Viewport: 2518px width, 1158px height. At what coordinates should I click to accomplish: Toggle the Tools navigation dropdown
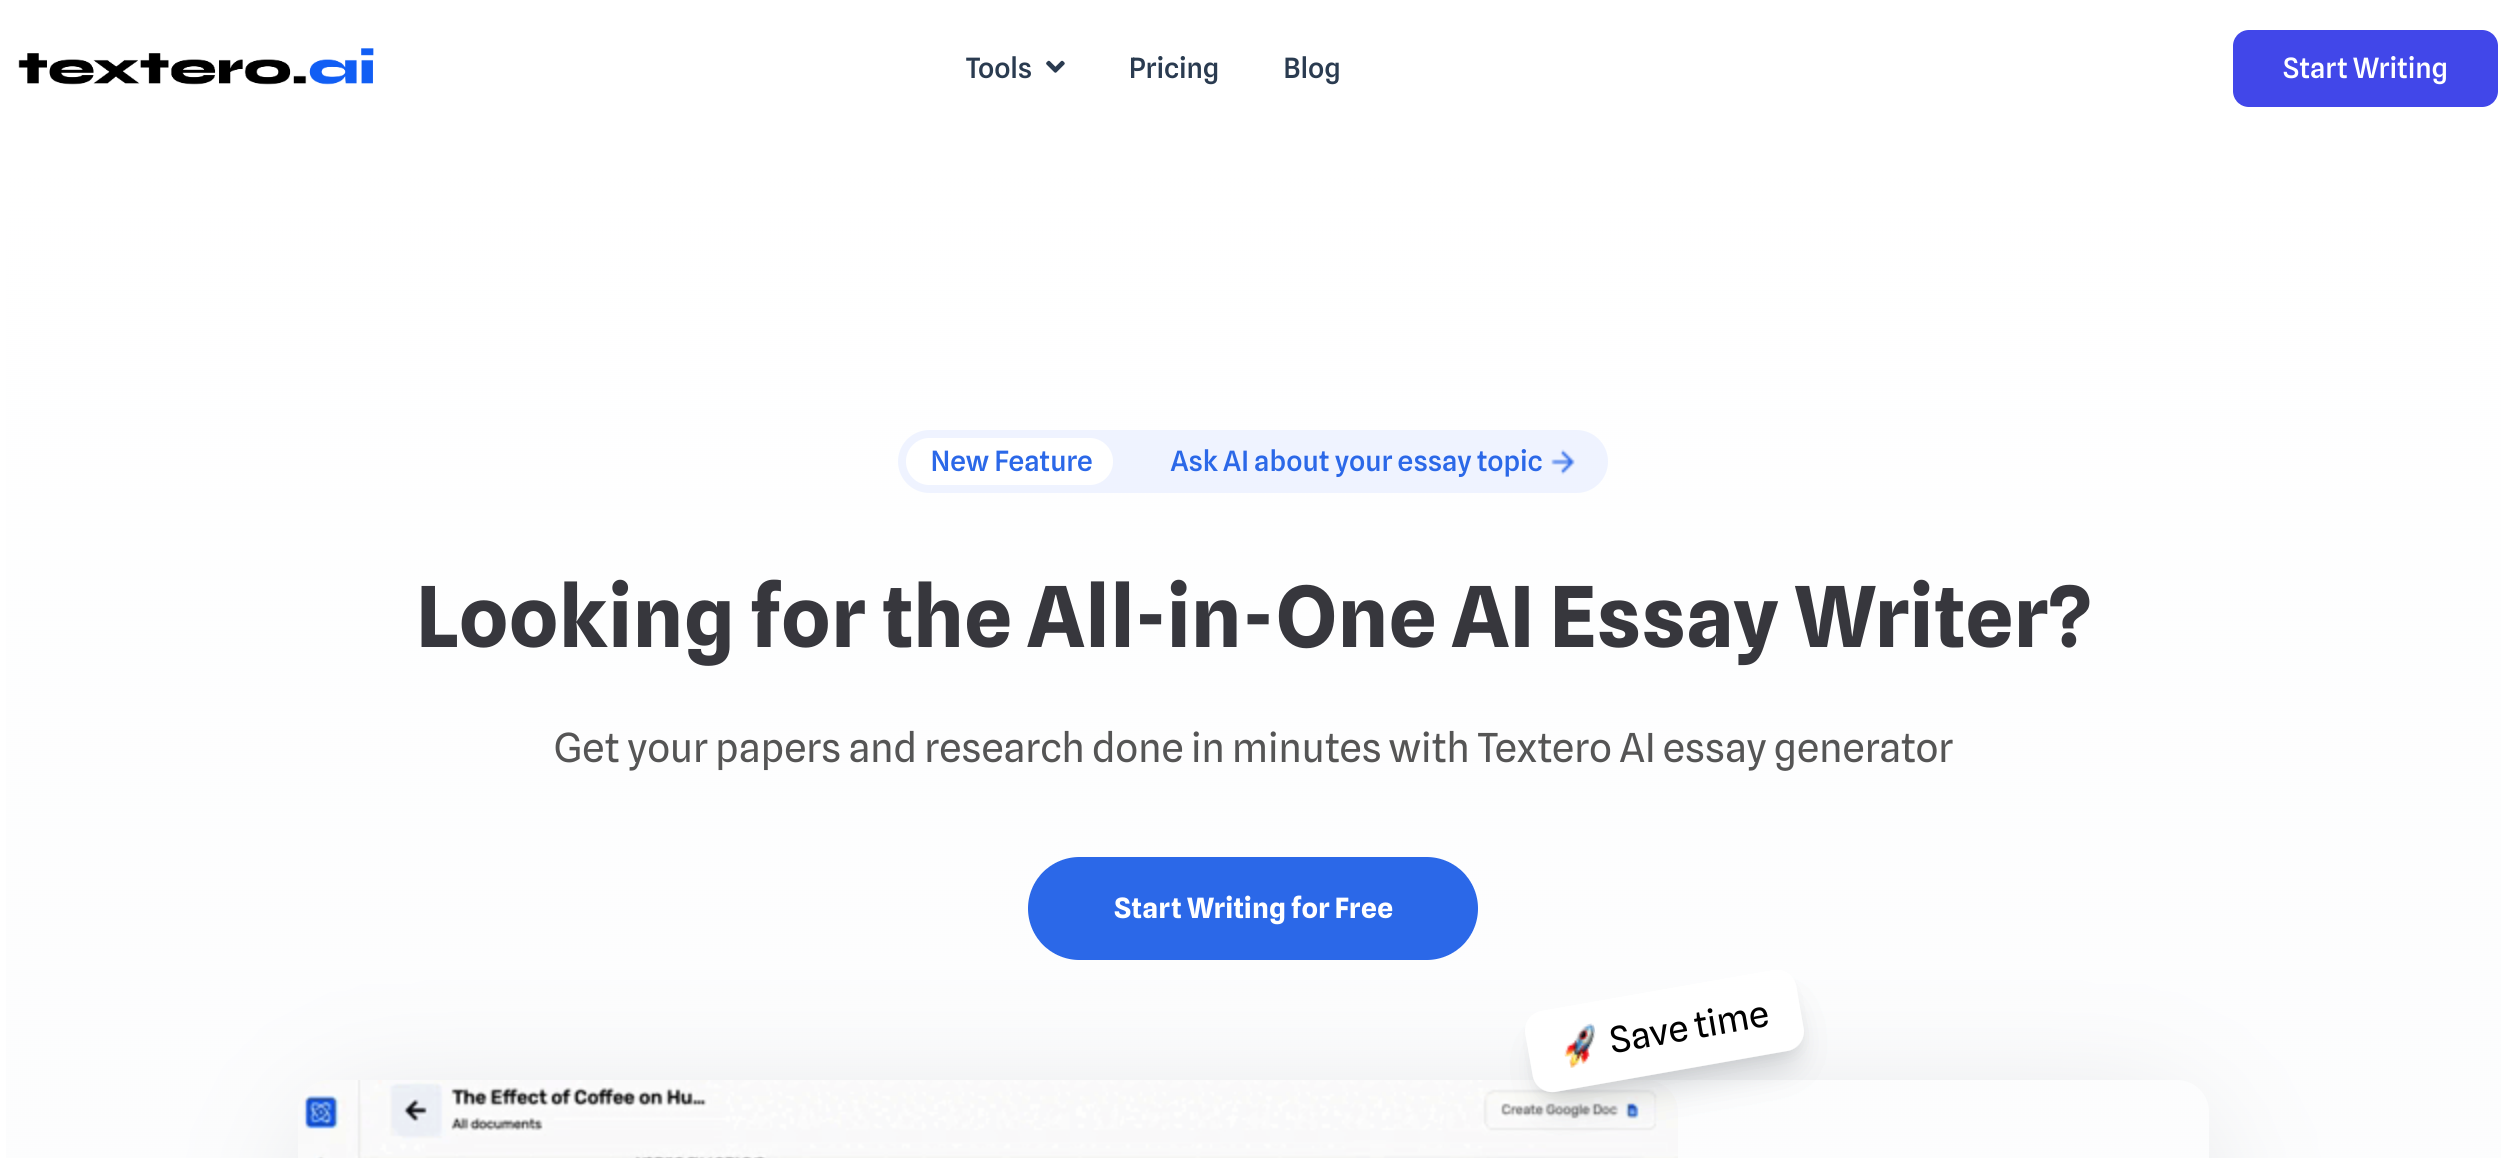[1012, 67]
